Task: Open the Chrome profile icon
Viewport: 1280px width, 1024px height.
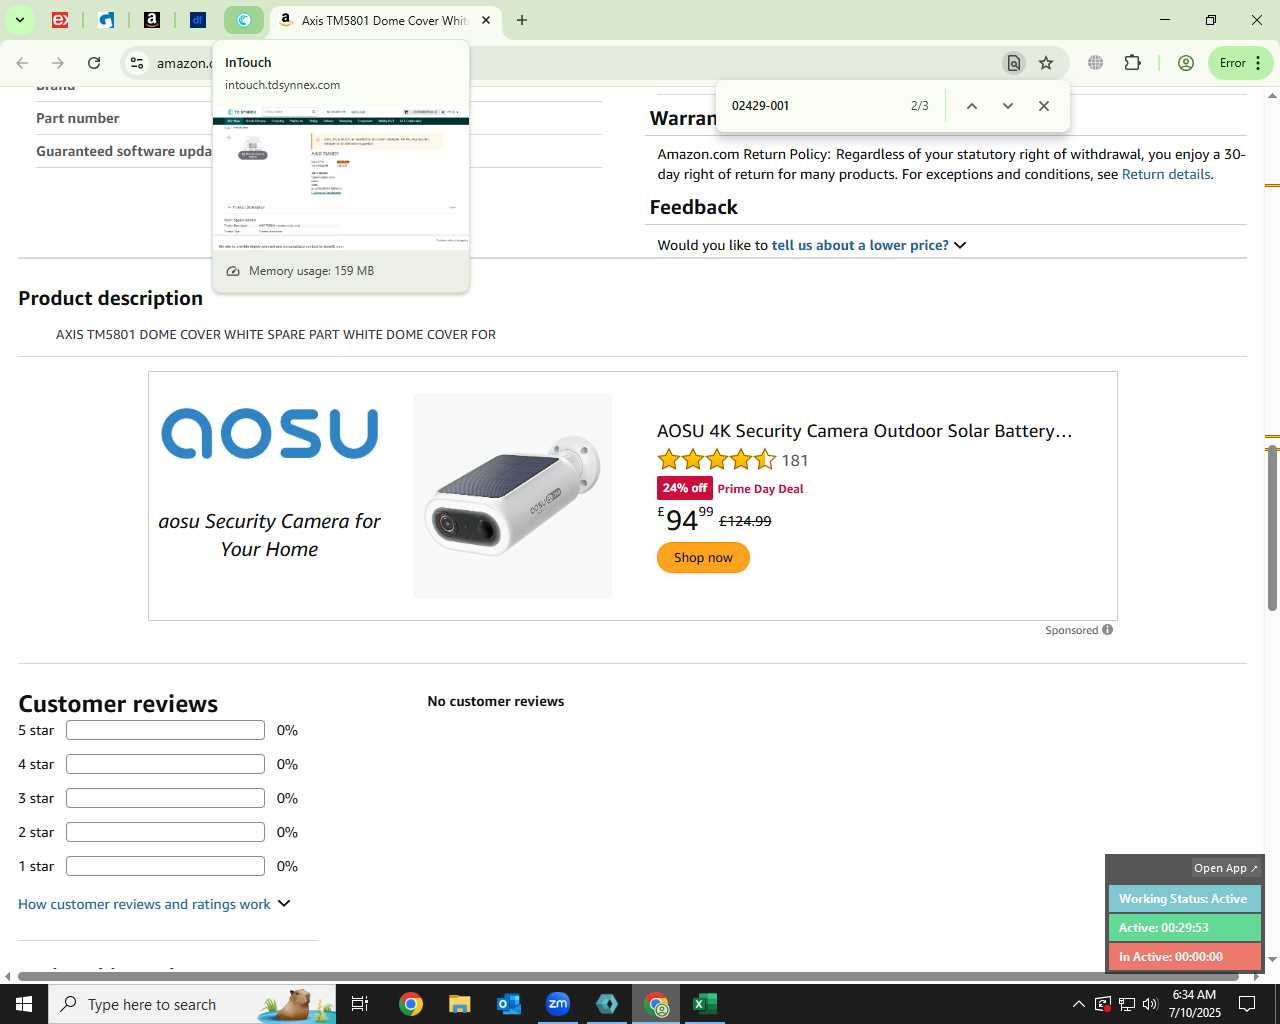Action: click(1186, 63)
